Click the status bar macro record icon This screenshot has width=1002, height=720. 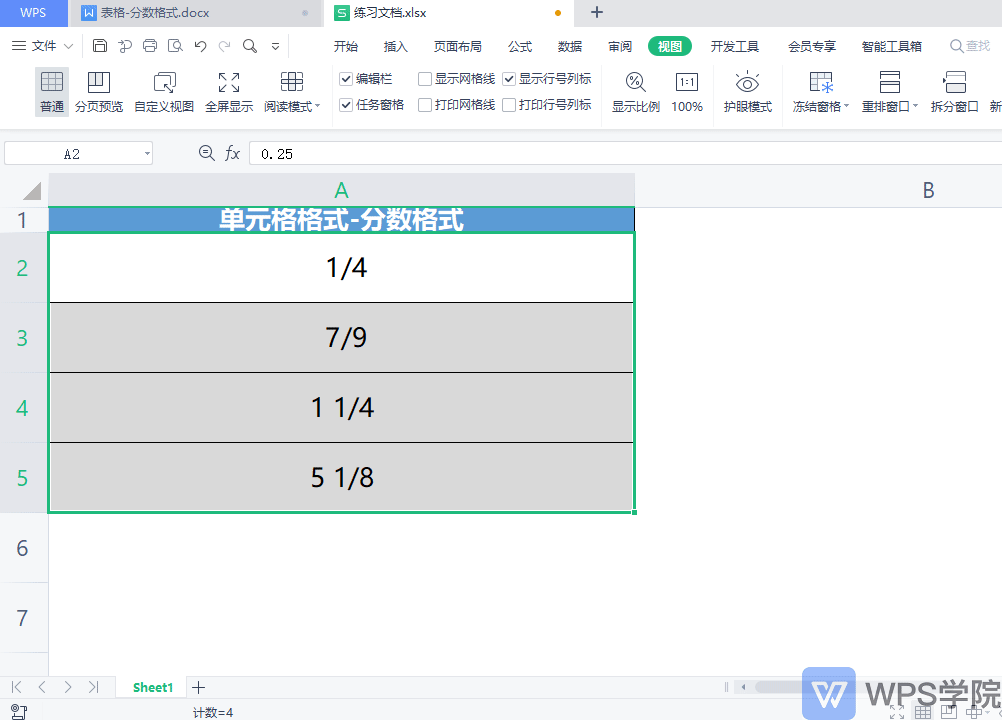tap(19, 712)
